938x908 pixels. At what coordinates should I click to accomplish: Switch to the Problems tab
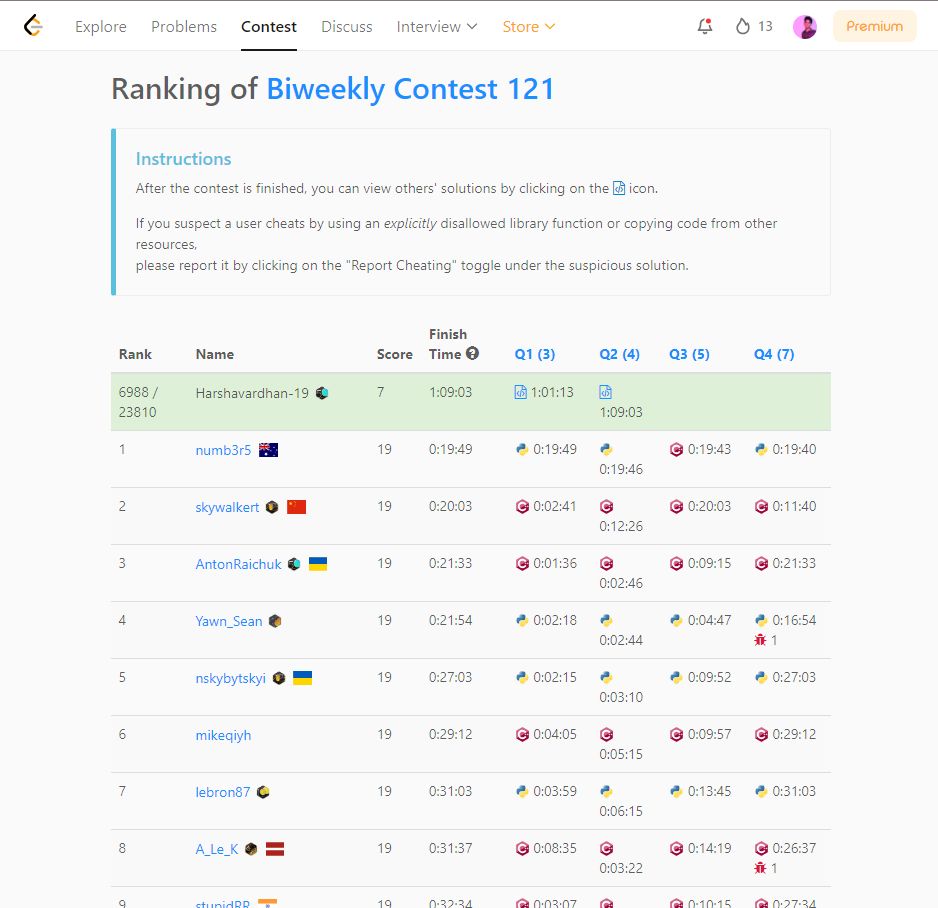(184, 27)
